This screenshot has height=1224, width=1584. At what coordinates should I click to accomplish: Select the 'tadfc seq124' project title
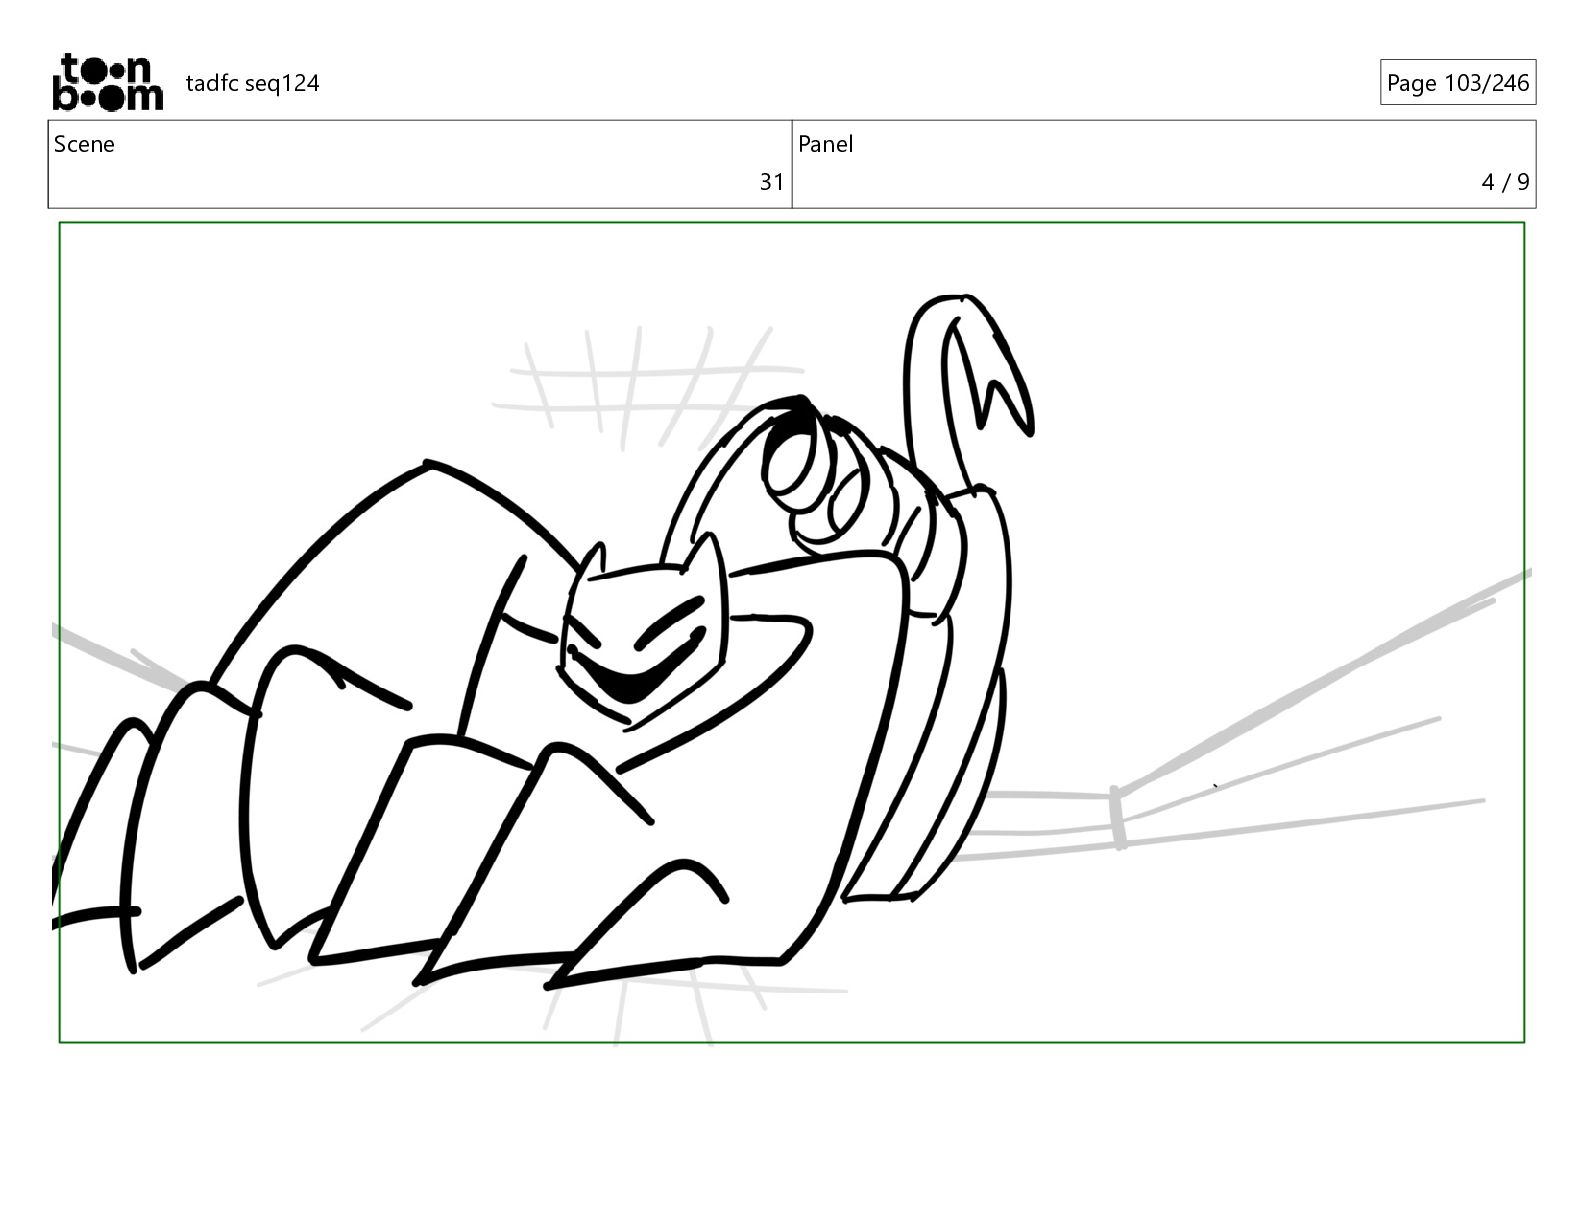[253, 83]
